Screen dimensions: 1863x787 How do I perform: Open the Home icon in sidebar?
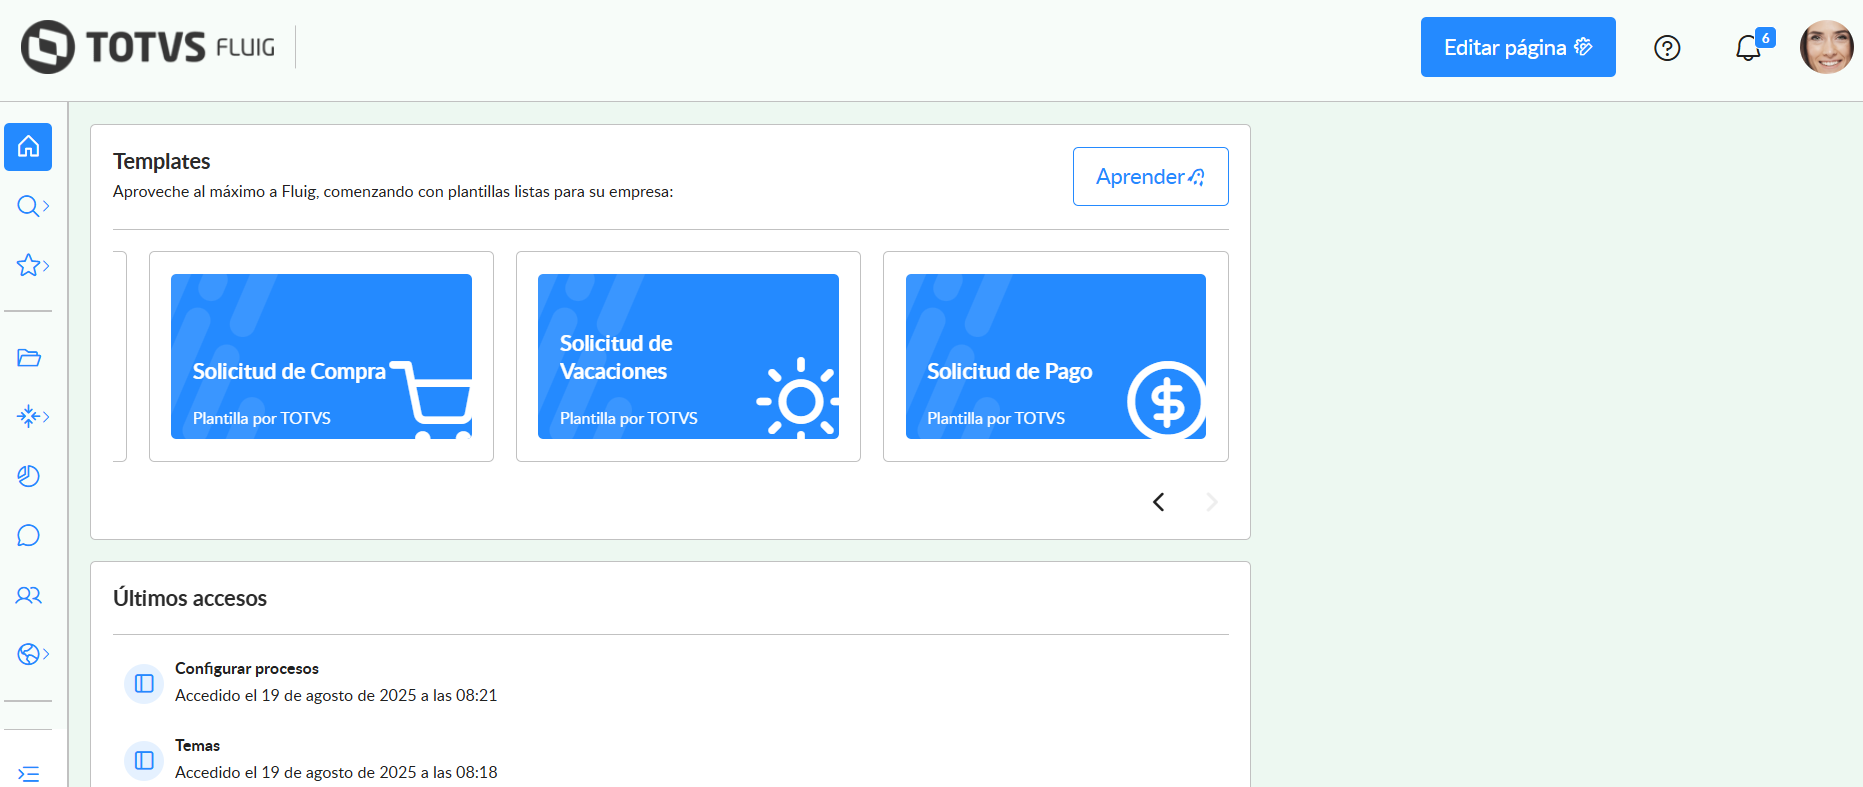[28, 147]
